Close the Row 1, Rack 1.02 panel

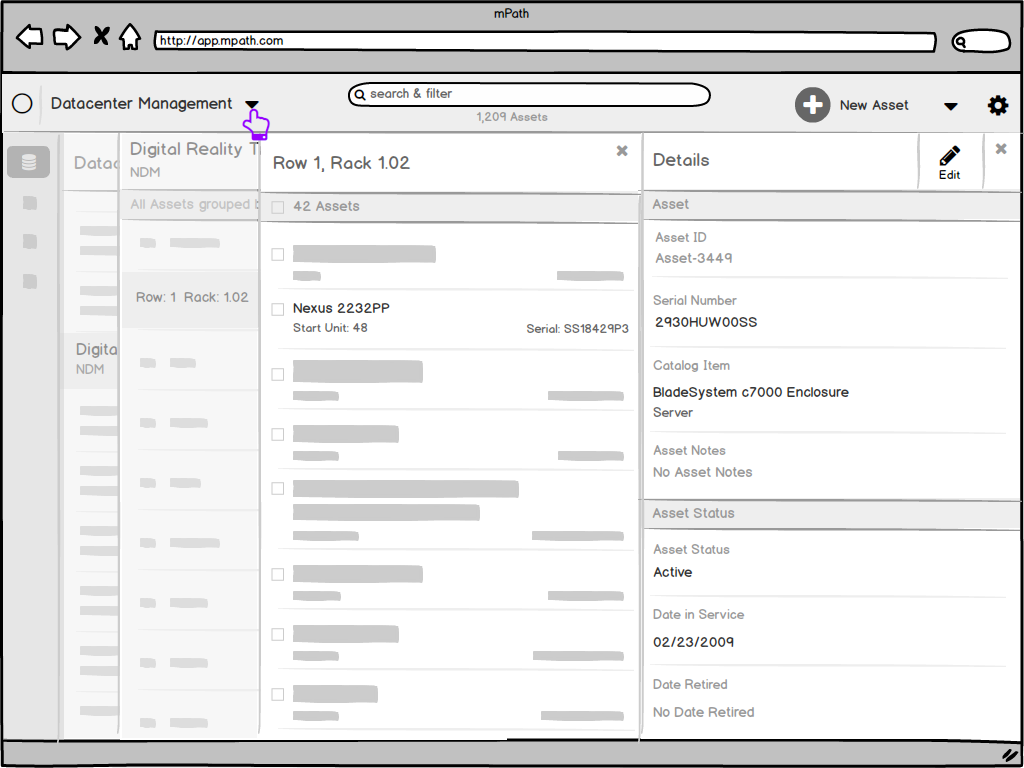[622, 151]
